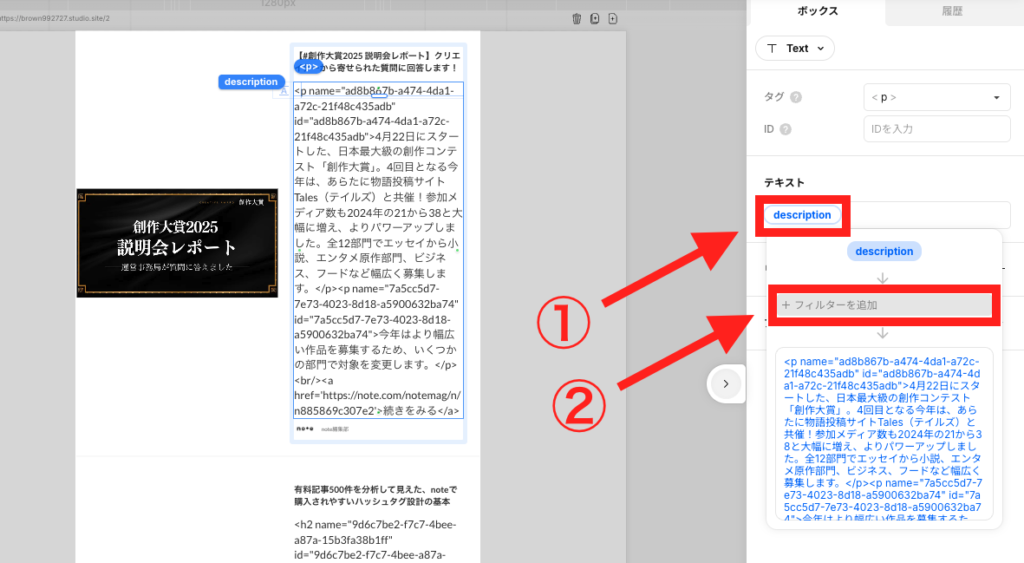Image resolution: width=1024 pixels, height=563 pixels.
Task: Click the description chip in テキスト field
Action: (802, 215)
